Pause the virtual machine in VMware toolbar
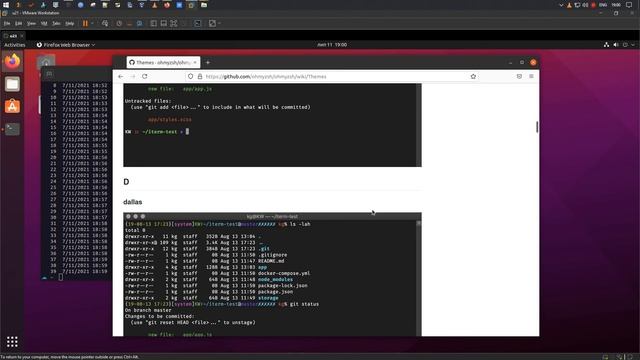 [x=85, y=23]
